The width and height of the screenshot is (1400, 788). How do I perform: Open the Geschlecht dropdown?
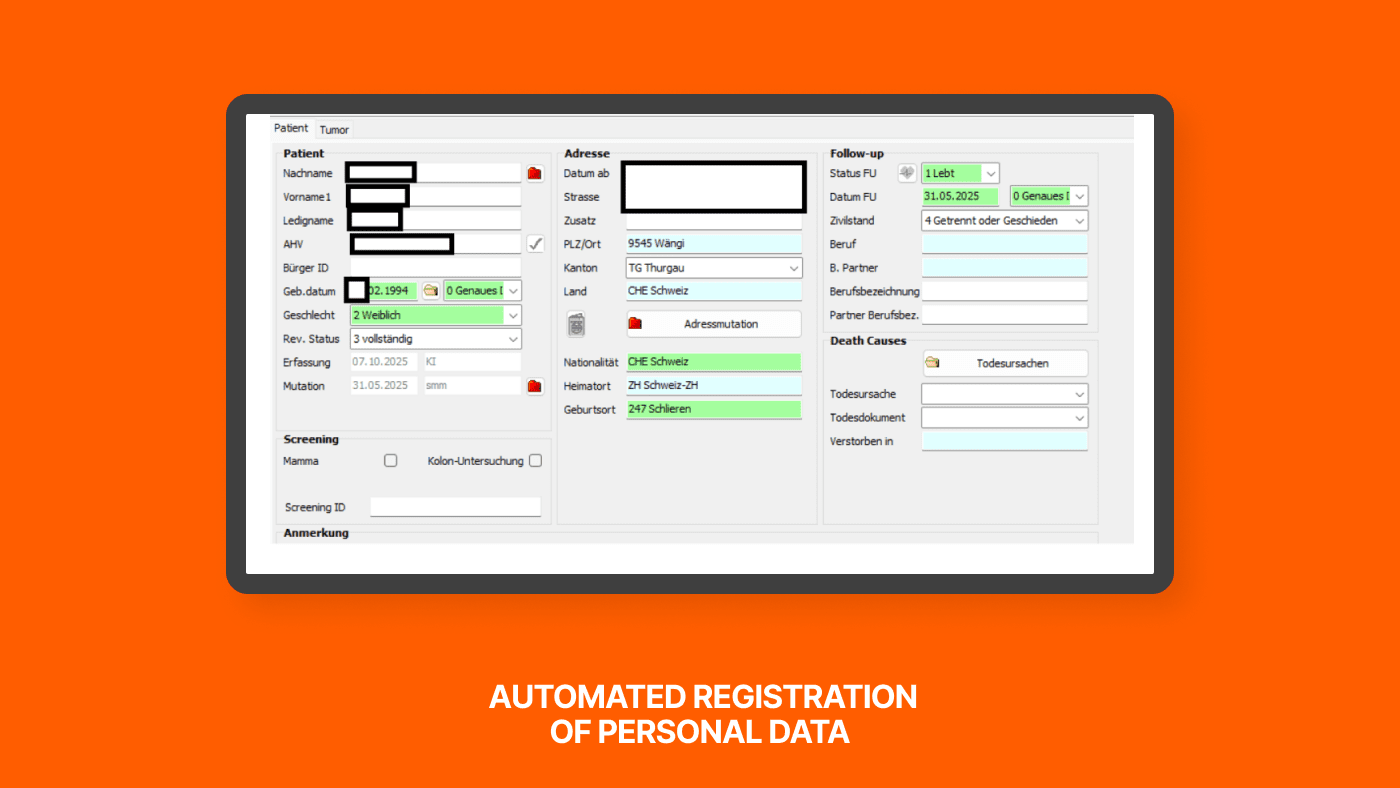tap(435, 315)
